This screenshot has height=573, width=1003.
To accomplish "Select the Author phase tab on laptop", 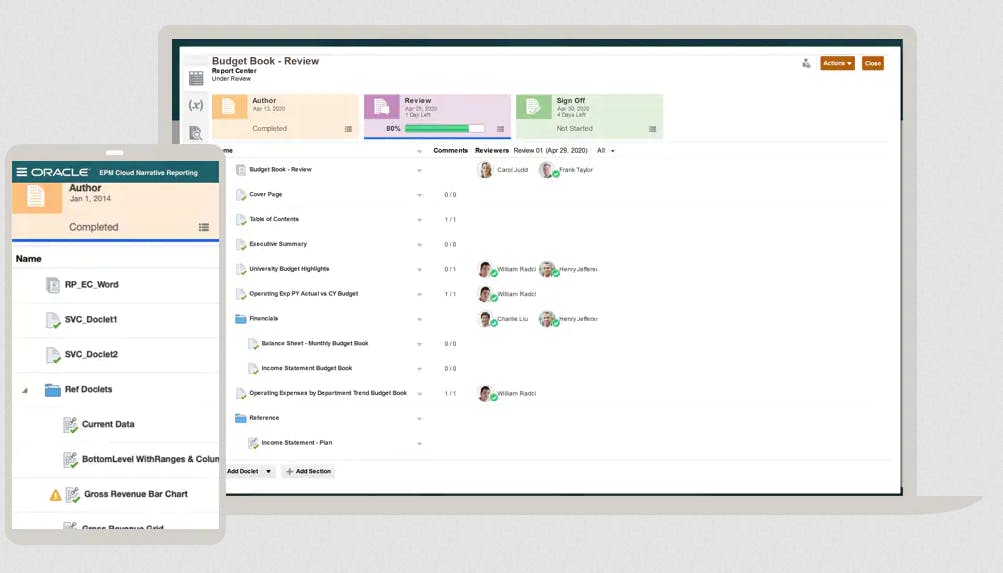I will (x=285, y=116).
